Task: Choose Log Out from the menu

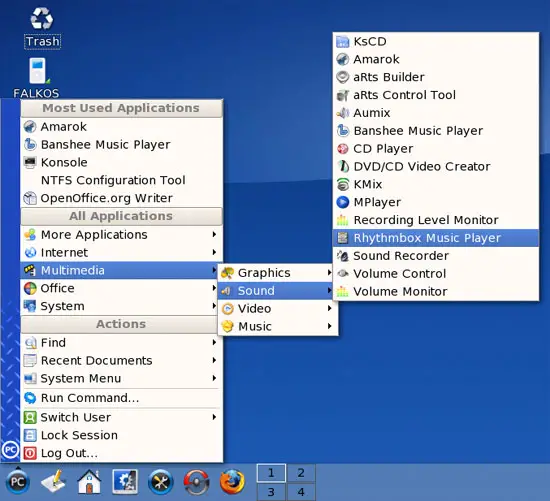Action: click(121, 453)
